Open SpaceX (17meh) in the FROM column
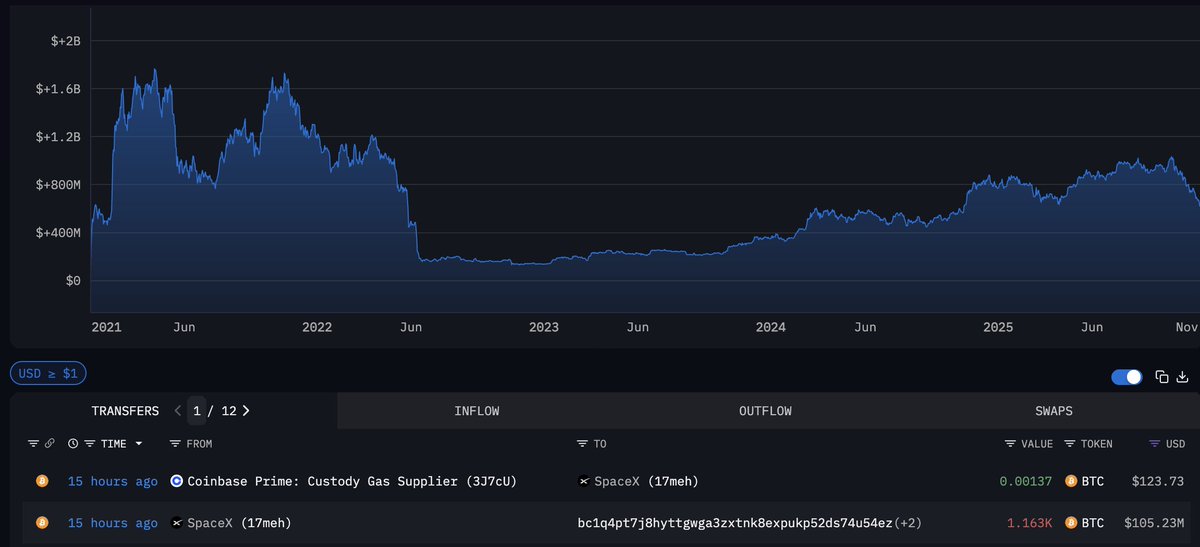 (x=239, y=522)
